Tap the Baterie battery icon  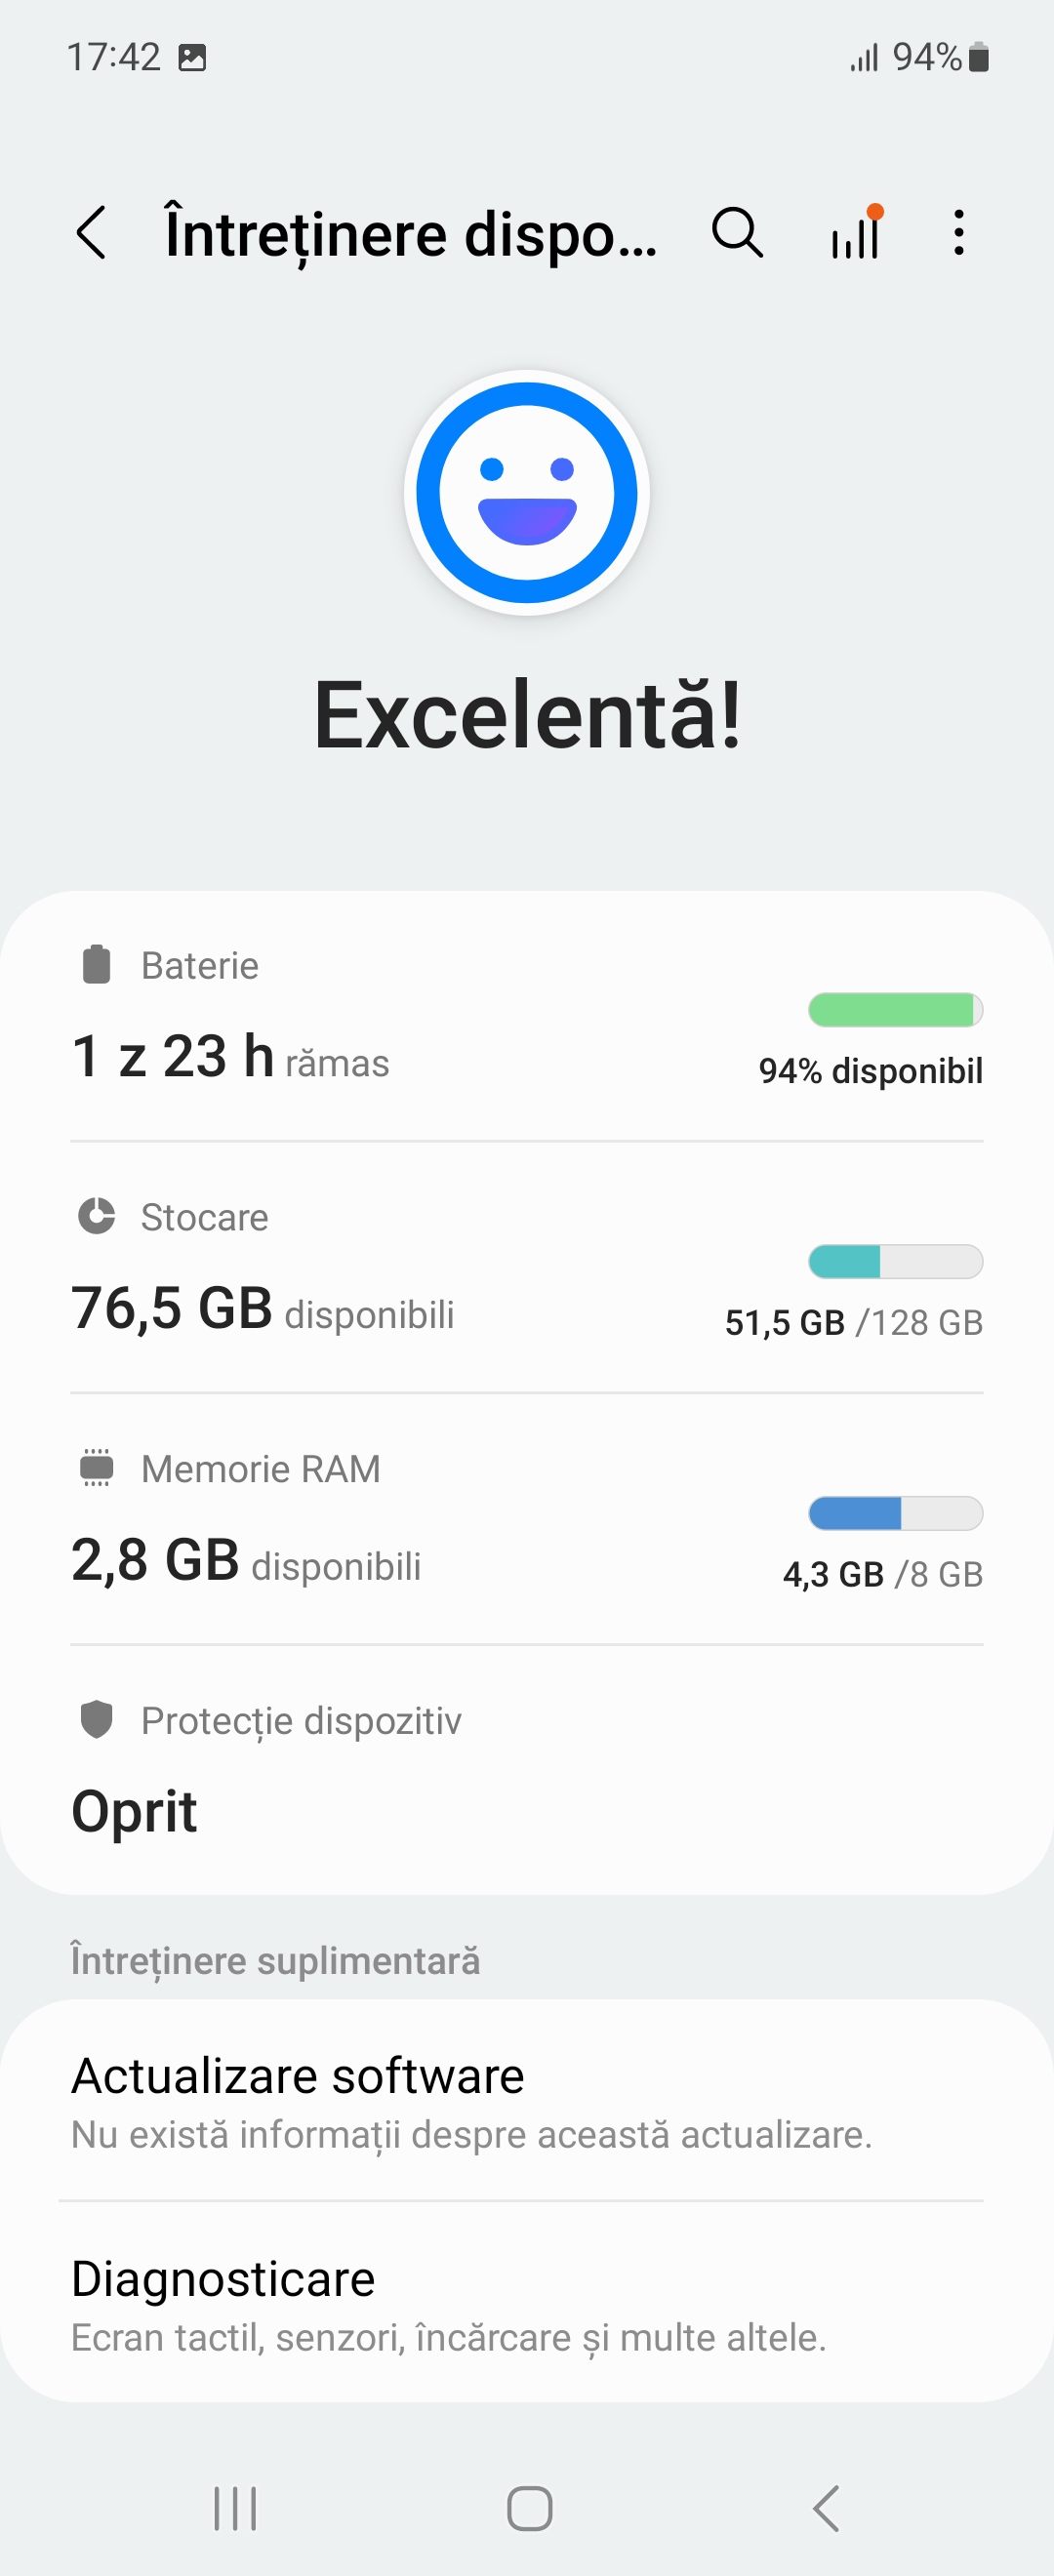96,965
